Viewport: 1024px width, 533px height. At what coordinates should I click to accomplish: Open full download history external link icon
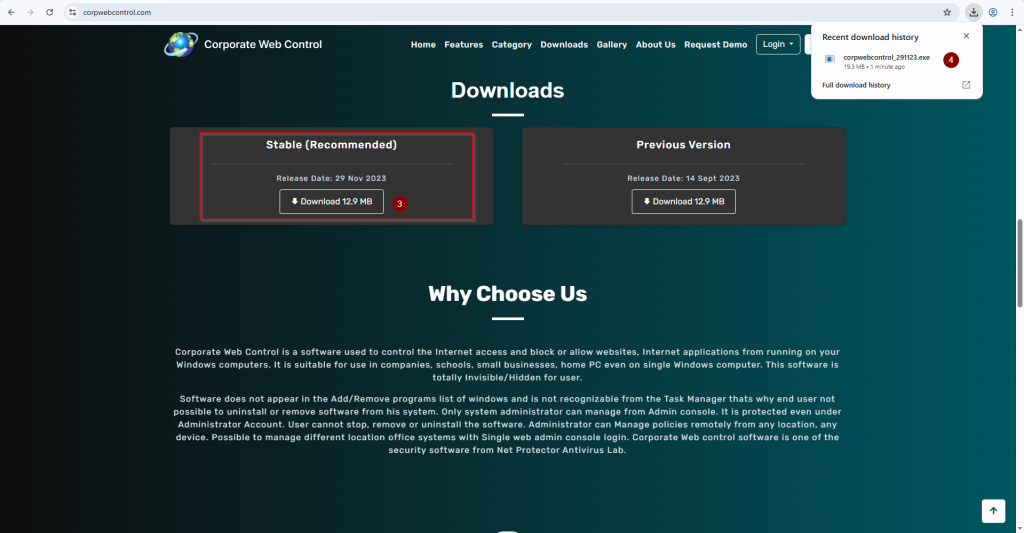966,85
